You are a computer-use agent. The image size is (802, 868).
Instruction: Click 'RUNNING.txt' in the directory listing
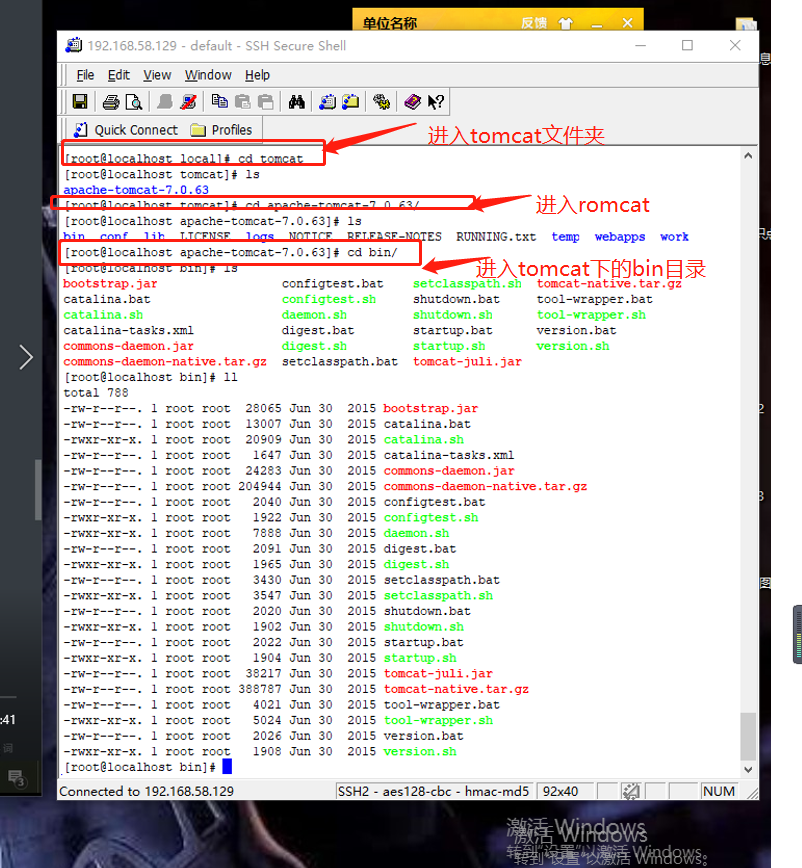496,237
